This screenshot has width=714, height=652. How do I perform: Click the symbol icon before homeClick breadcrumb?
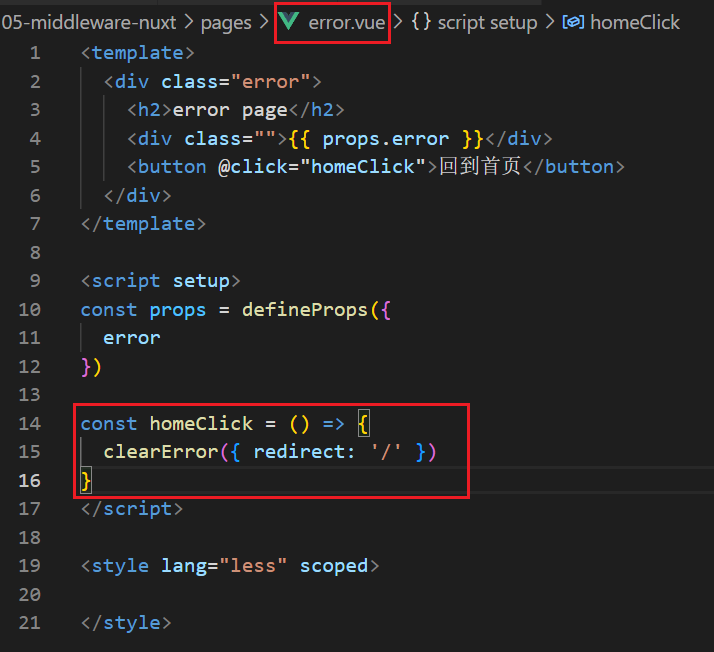pos(573,22)
